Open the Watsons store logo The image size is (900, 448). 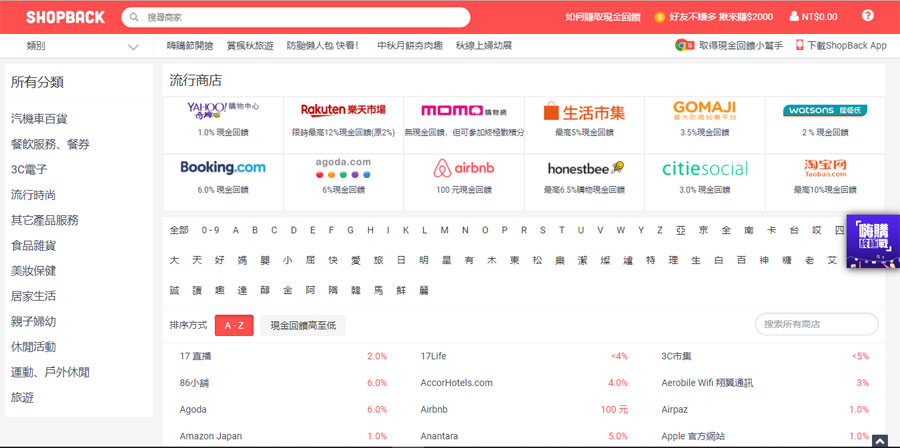pyautogui.click(x=825, y=110)
